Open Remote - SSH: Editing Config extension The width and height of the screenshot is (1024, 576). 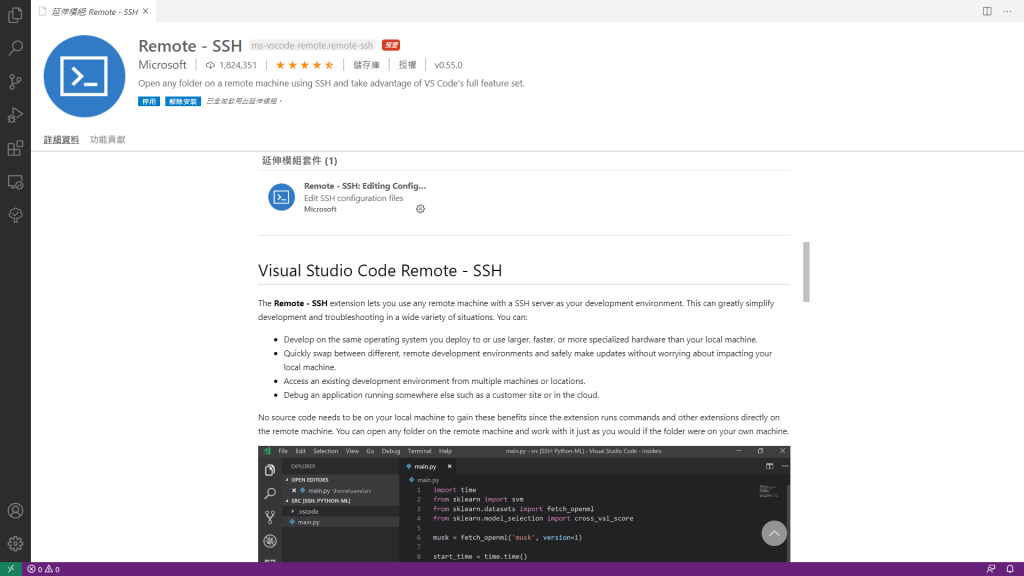point(364,185)
